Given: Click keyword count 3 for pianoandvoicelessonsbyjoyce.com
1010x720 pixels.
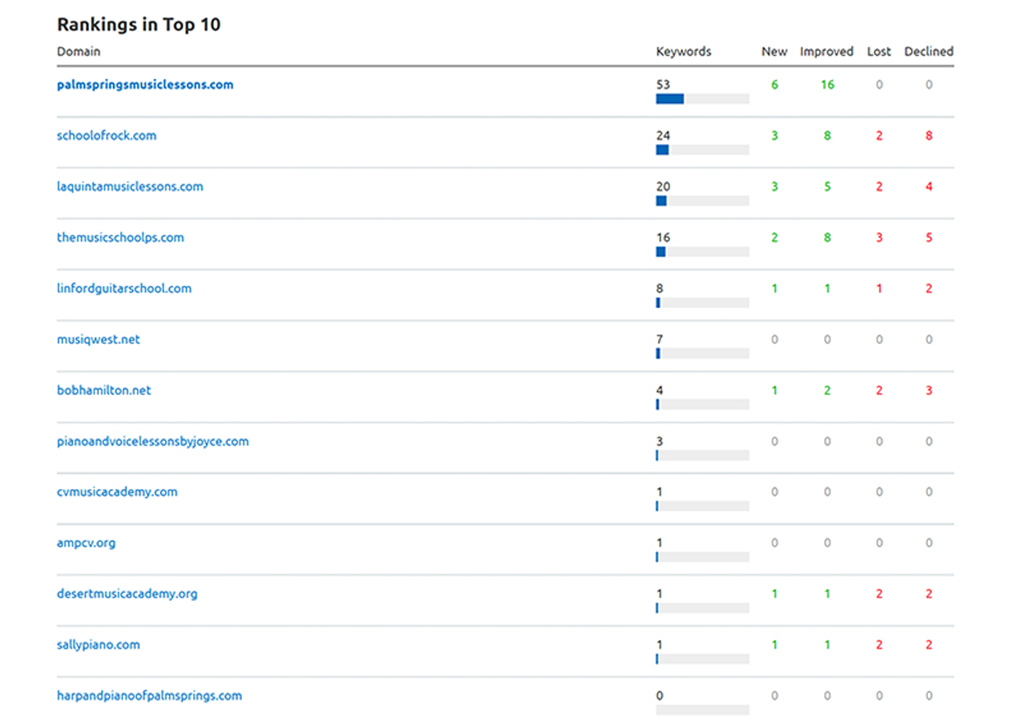Looking at the screenshot, I should pyautogui.click(x=660, y=441).
